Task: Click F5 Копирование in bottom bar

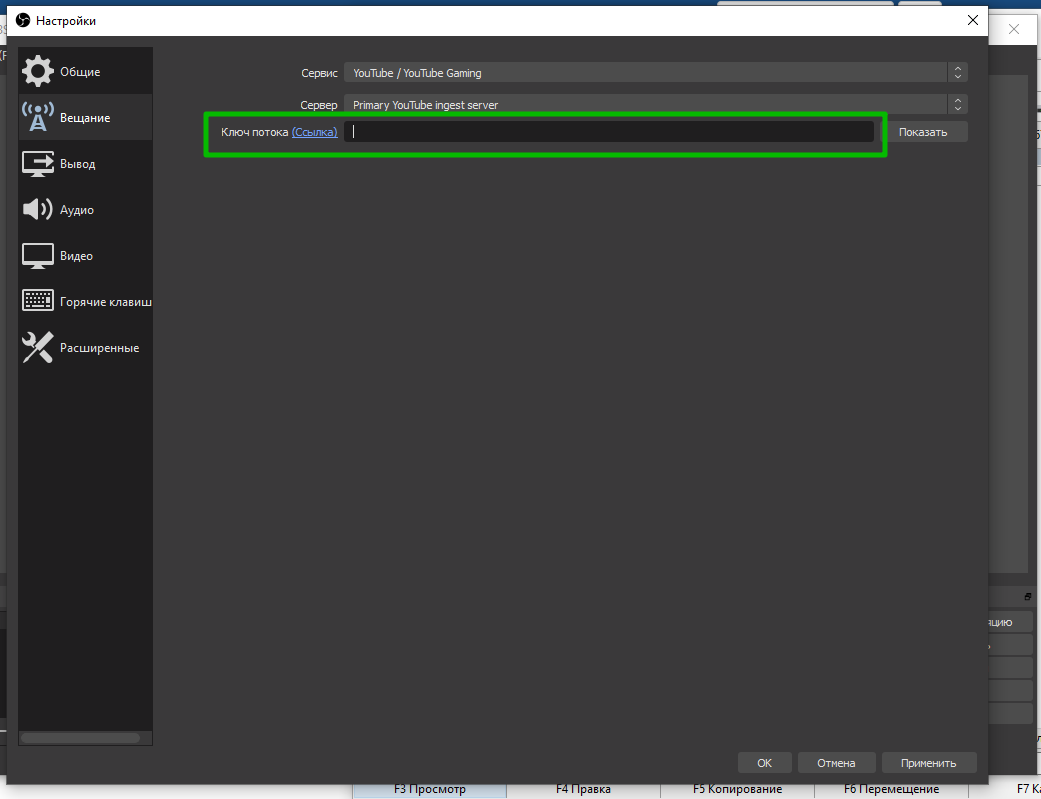Action: tap(737, 789)
